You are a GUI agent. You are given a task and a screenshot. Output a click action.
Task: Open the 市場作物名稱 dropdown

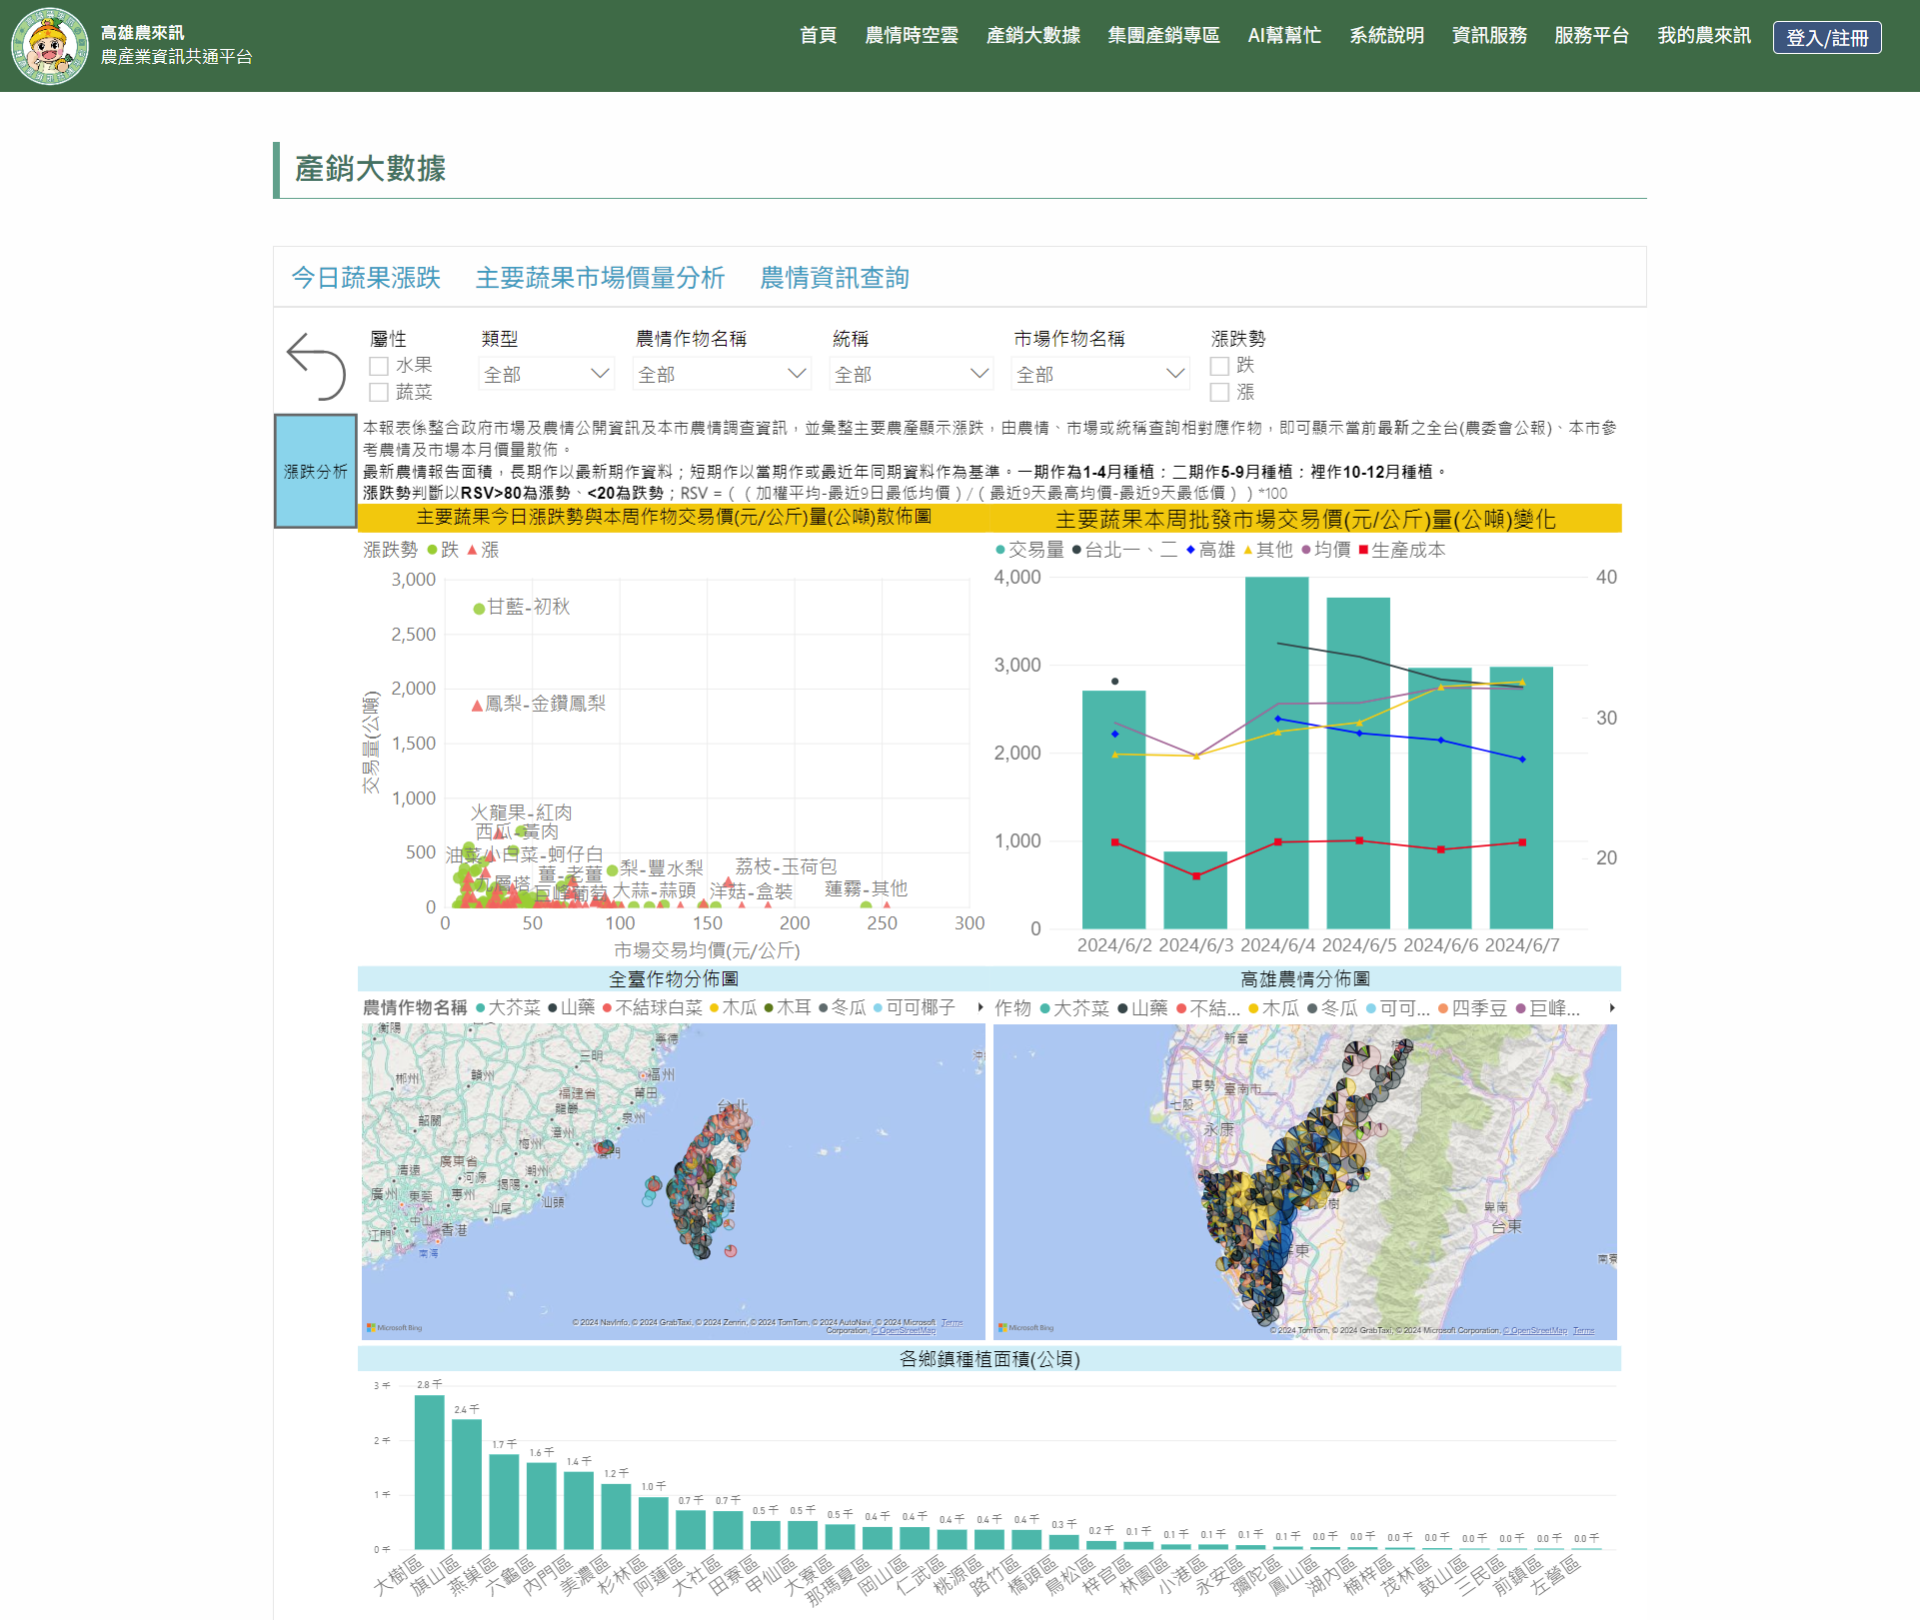click(1100, 374)
